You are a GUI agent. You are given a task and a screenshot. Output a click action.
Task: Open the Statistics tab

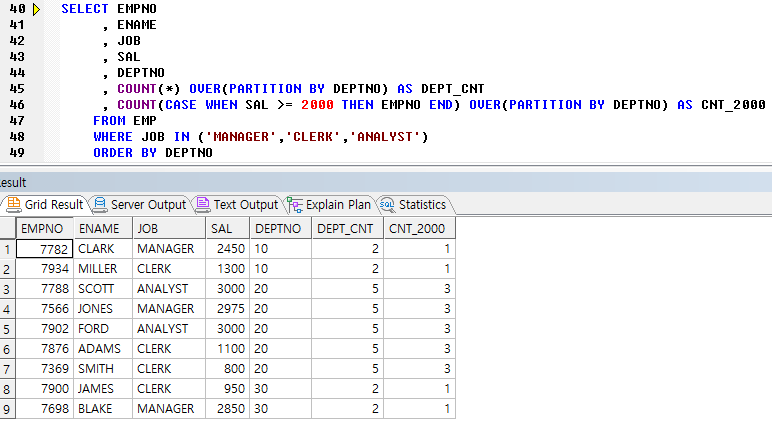(x=414, y=204)
